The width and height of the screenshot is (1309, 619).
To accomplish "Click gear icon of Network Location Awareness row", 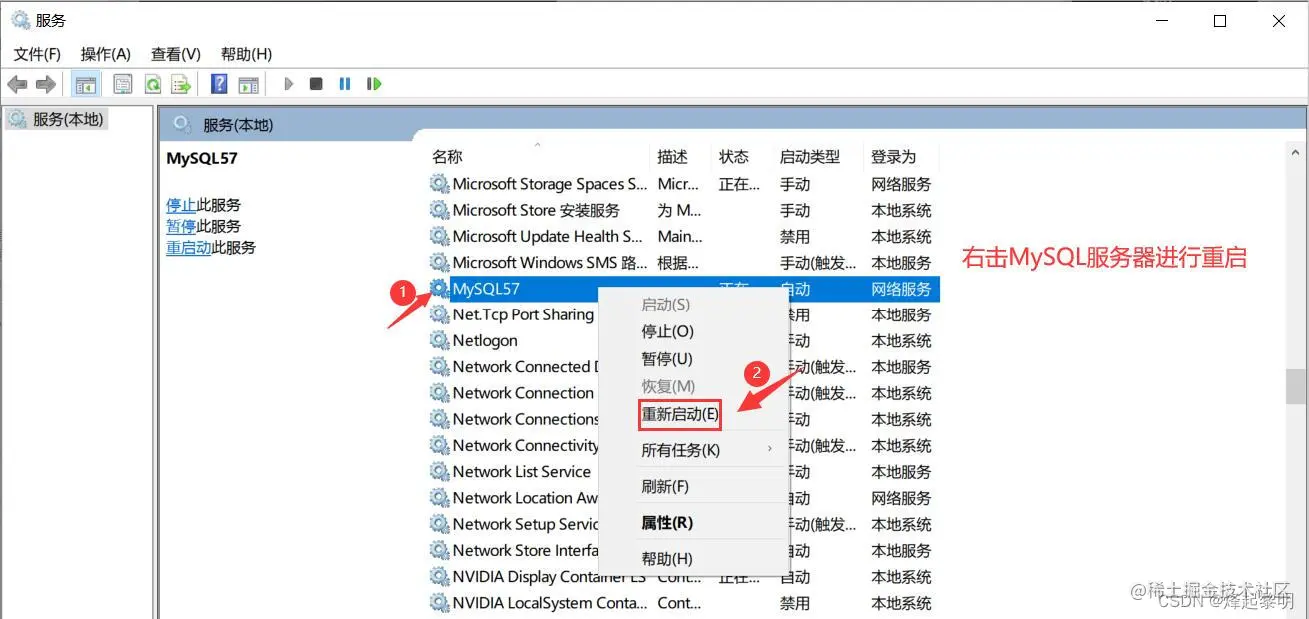I will click(439, 497).
